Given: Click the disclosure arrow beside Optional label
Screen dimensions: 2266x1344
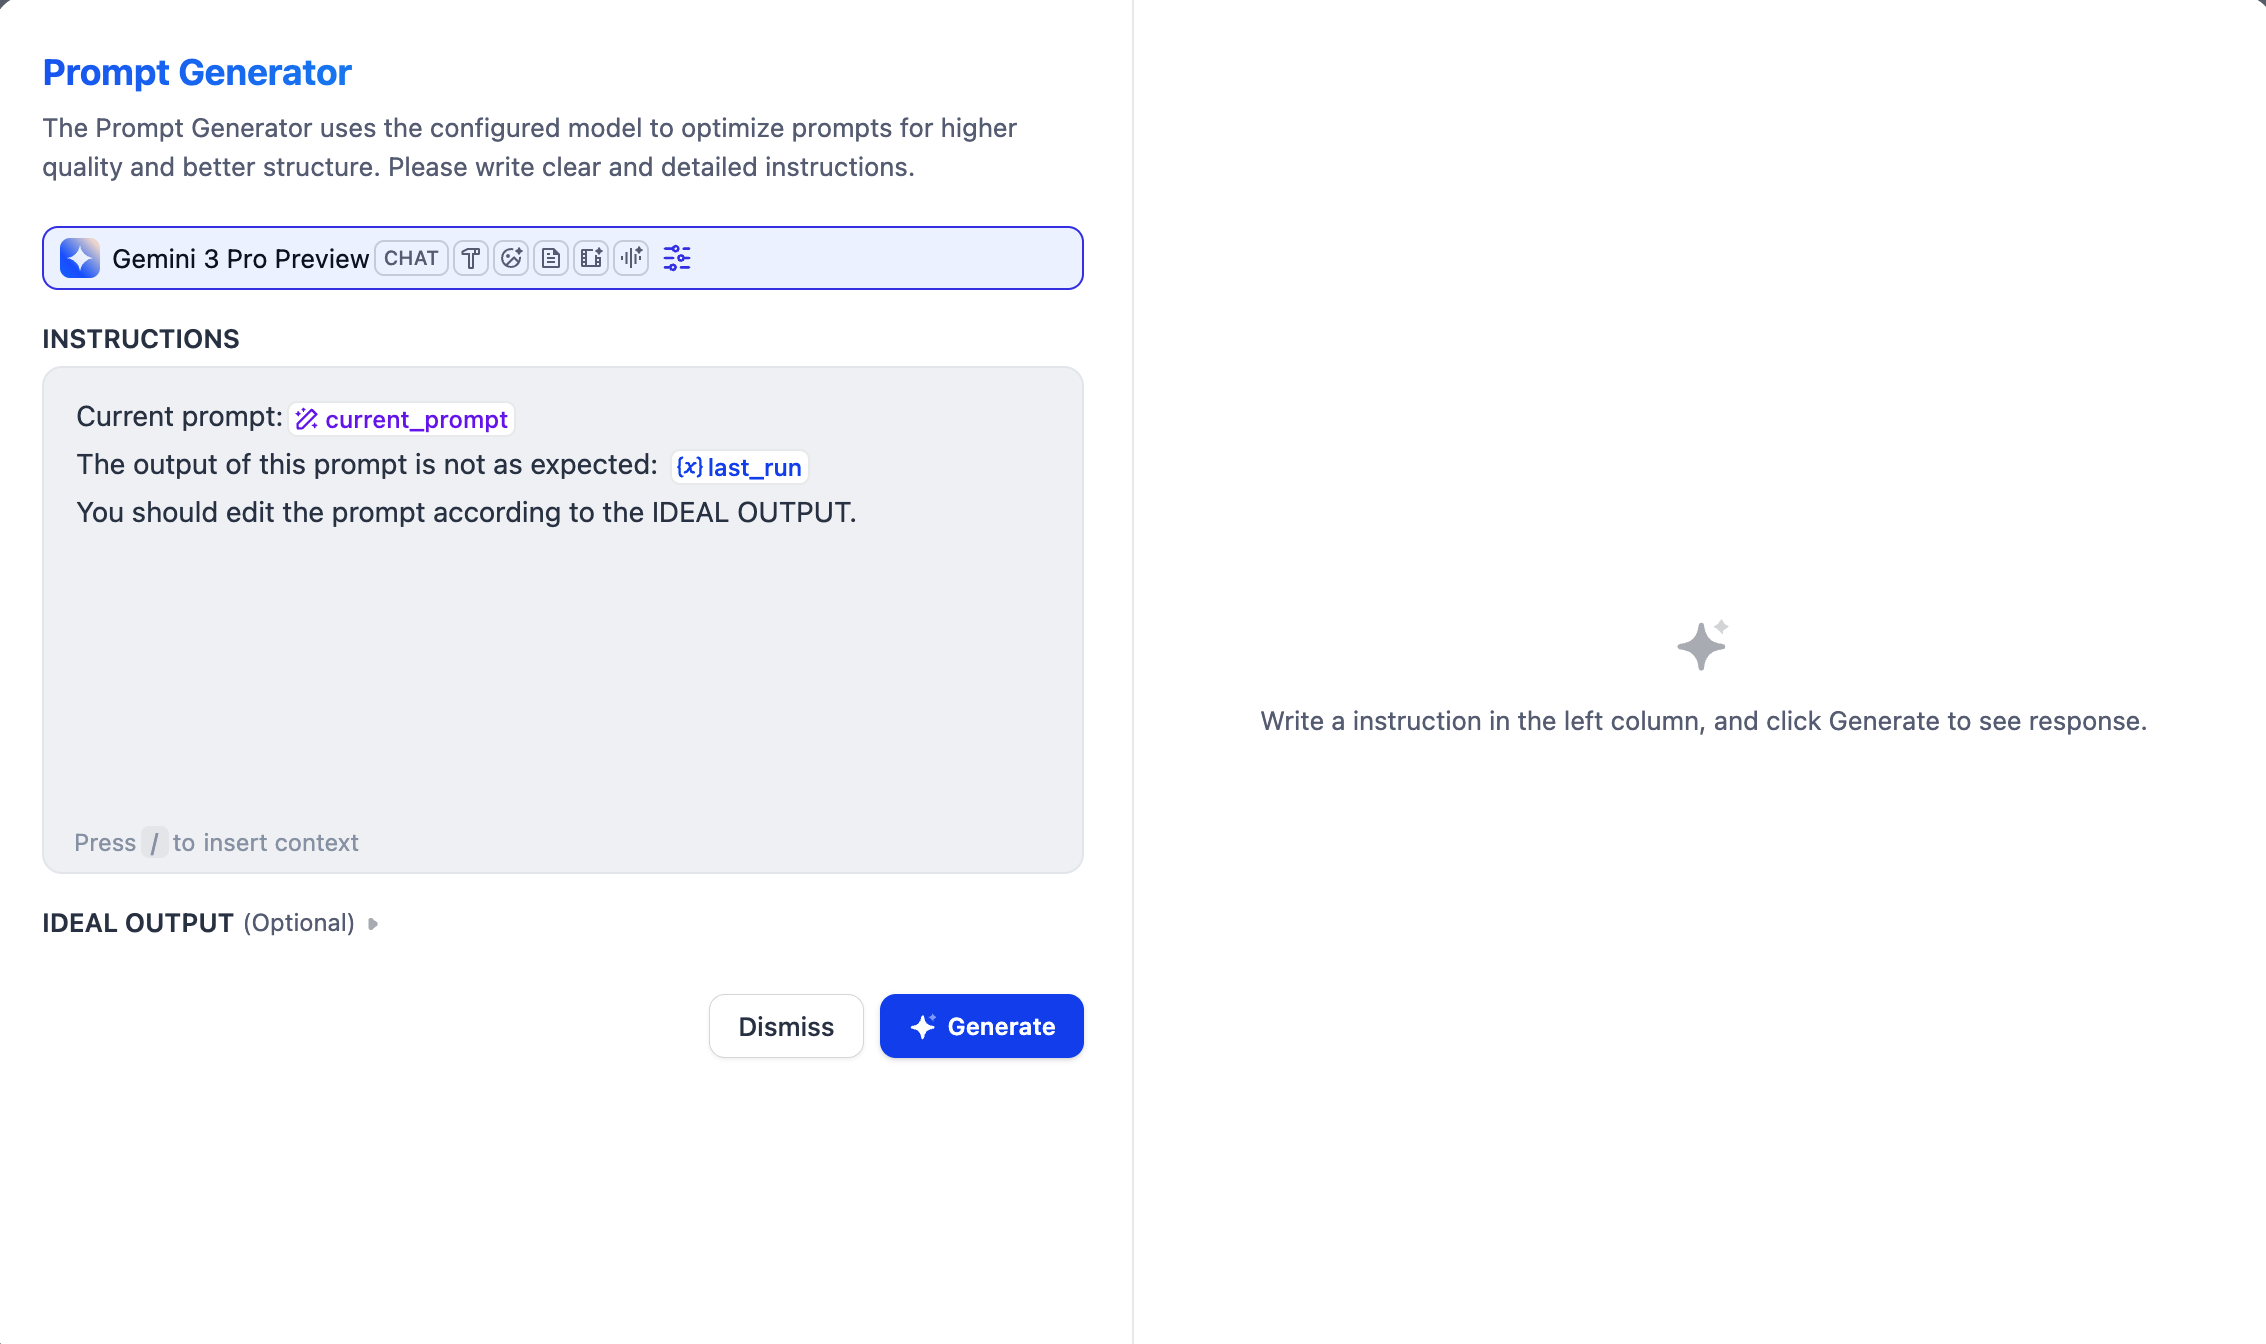Looking at the screenshot, I should click(374, 924).
